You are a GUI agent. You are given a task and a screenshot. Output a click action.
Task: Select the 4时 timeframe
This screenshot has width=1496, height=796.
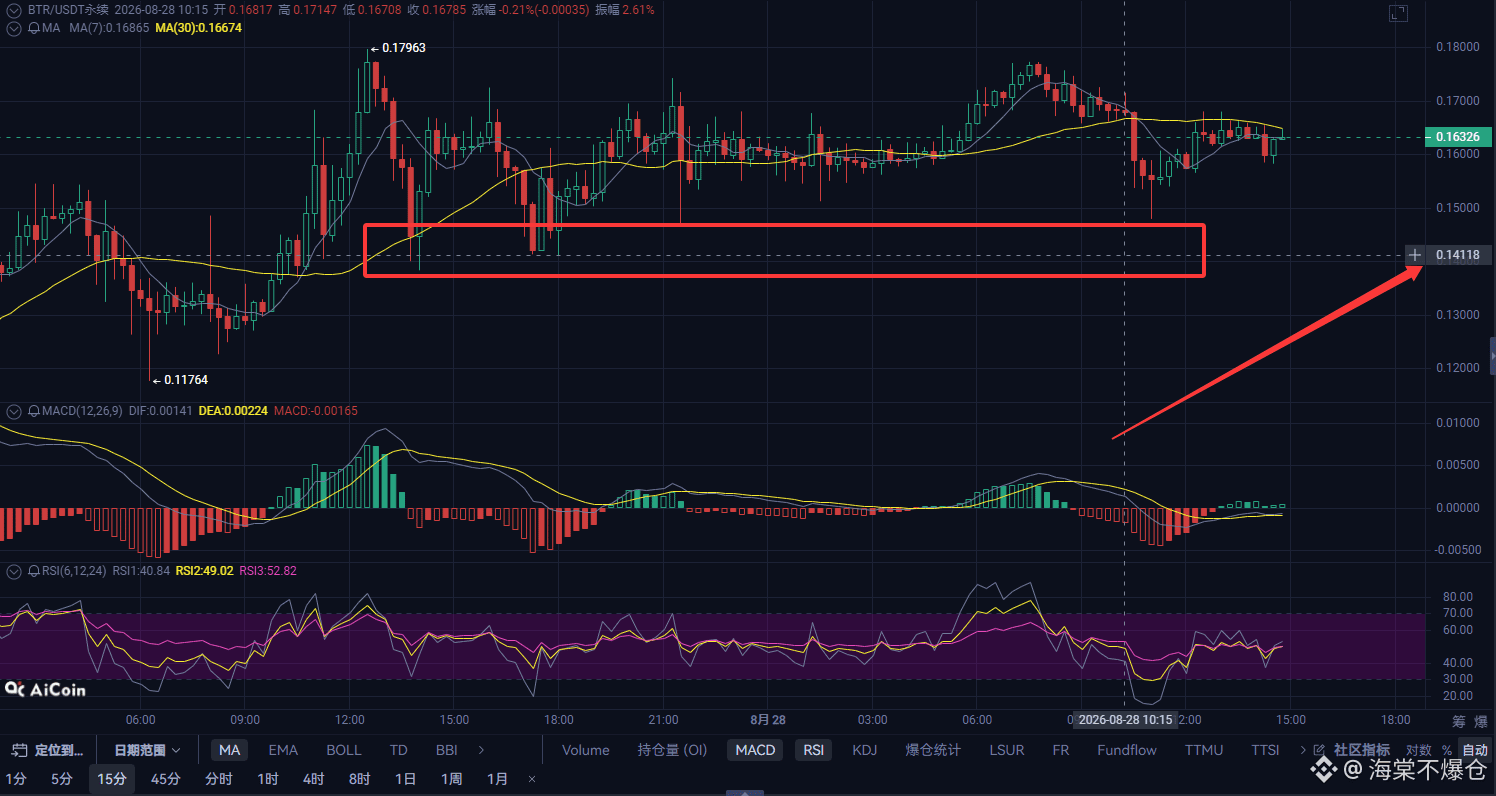[x=313, y=779]
